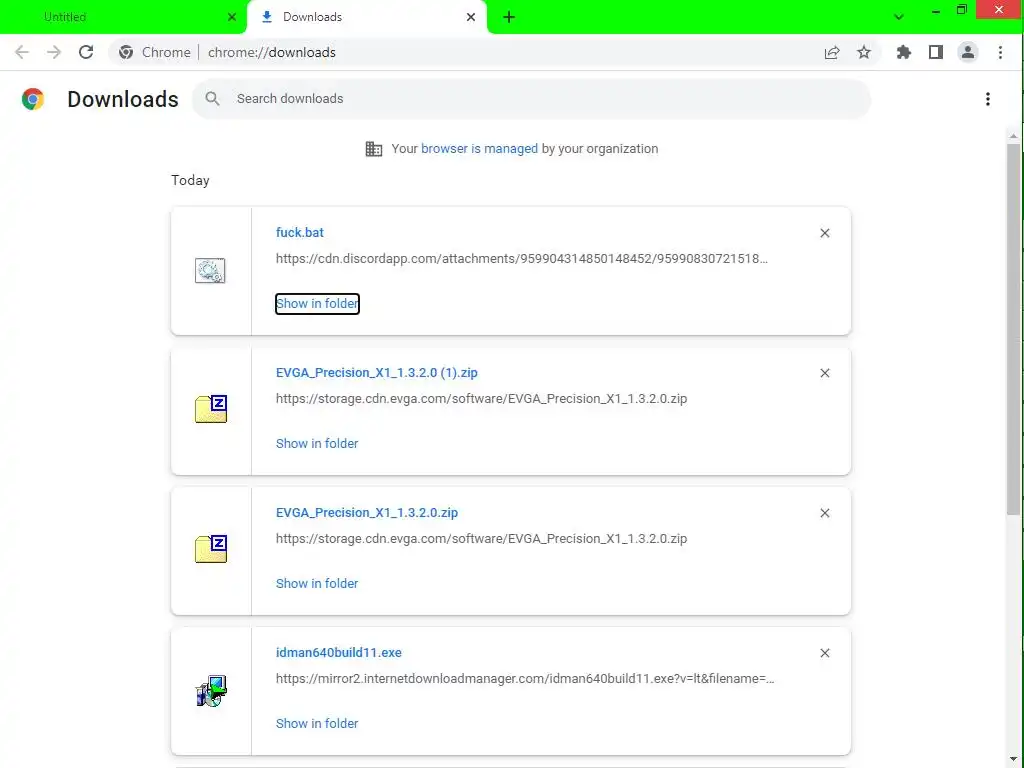Click the Chrome site info icon in address bar
1024x768 pixels.
(126, 52)
